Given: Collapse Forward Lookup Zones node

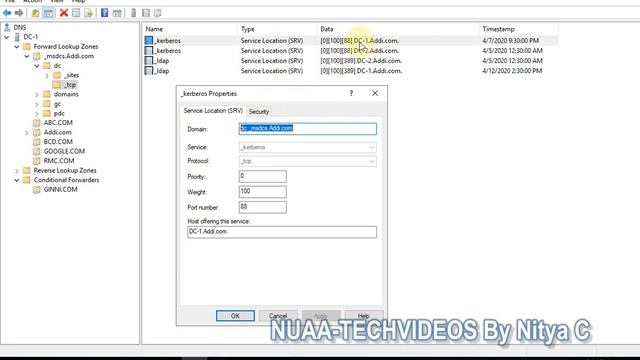Looking at the screenshot, I should (17, 47).
